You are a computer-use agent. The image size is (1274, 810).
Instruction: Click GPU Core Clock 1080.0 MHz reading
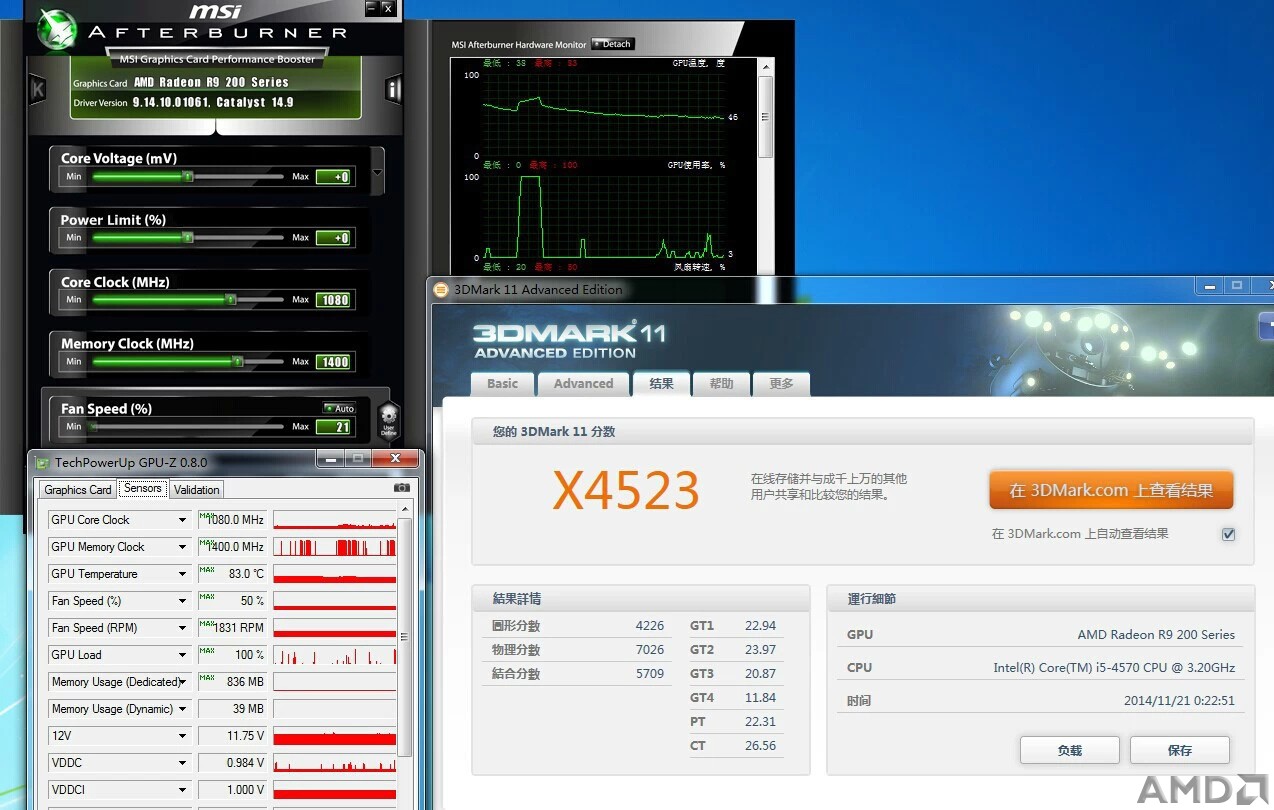pyautogui.click(x=233, y=520)
